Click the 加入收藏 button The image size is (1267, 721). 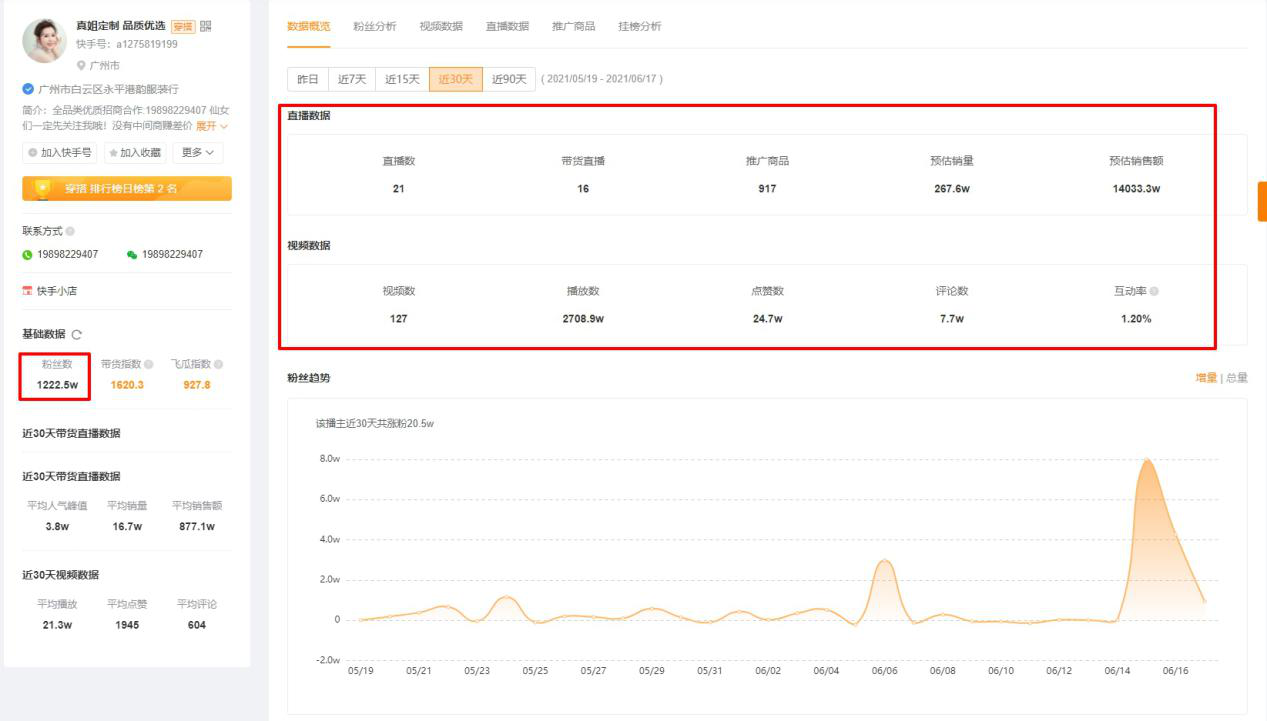coord(134,153)
